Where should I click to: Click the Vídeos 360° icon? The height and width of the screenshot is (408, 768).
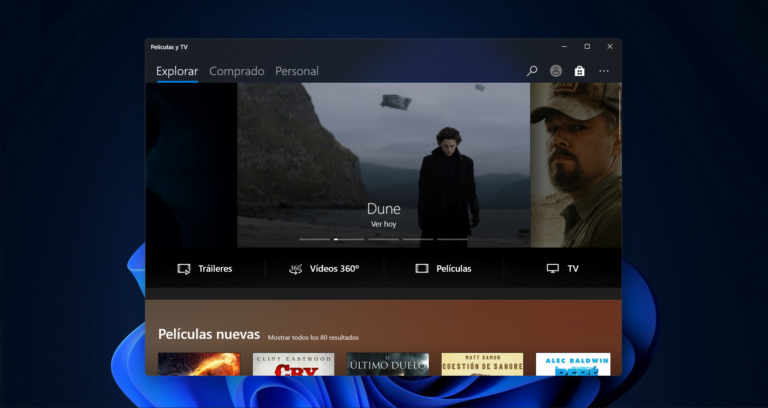(295, 269)
